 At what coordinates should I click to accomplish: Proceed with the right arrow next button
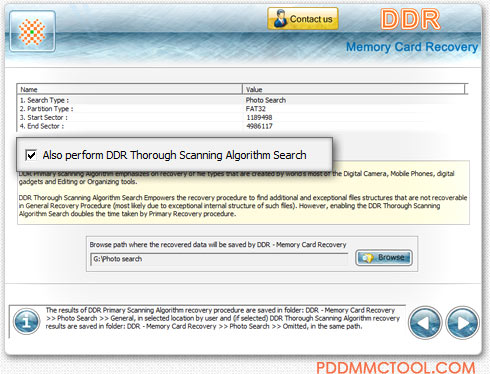tap(463, 323)
